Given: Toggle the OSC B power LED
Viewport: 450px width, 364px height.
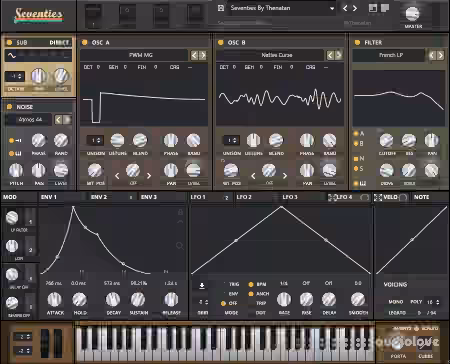Looking at the screenshot, I should pyautogui.click(x=221, y=42).
